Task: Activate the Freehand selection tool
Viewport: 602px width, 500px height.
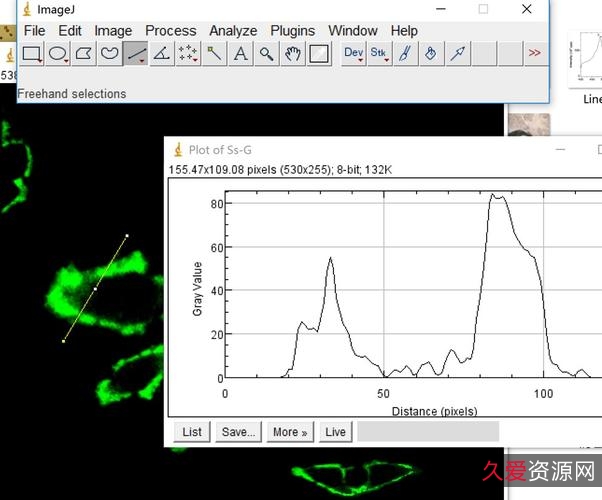Action: coord(110,54)
